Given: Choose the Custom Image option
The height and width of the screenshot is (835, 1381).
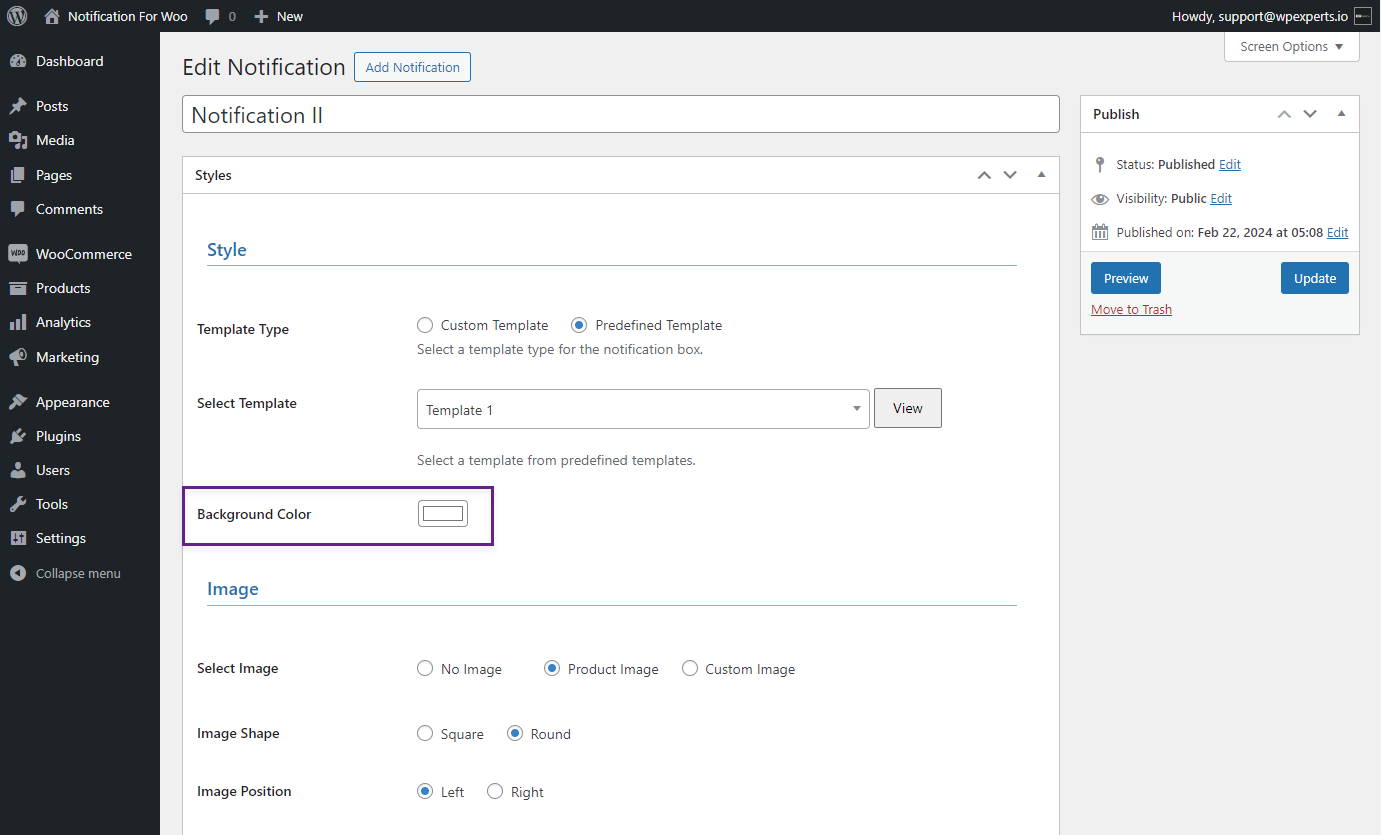Looking at the screenshot, I should (689, 669).
